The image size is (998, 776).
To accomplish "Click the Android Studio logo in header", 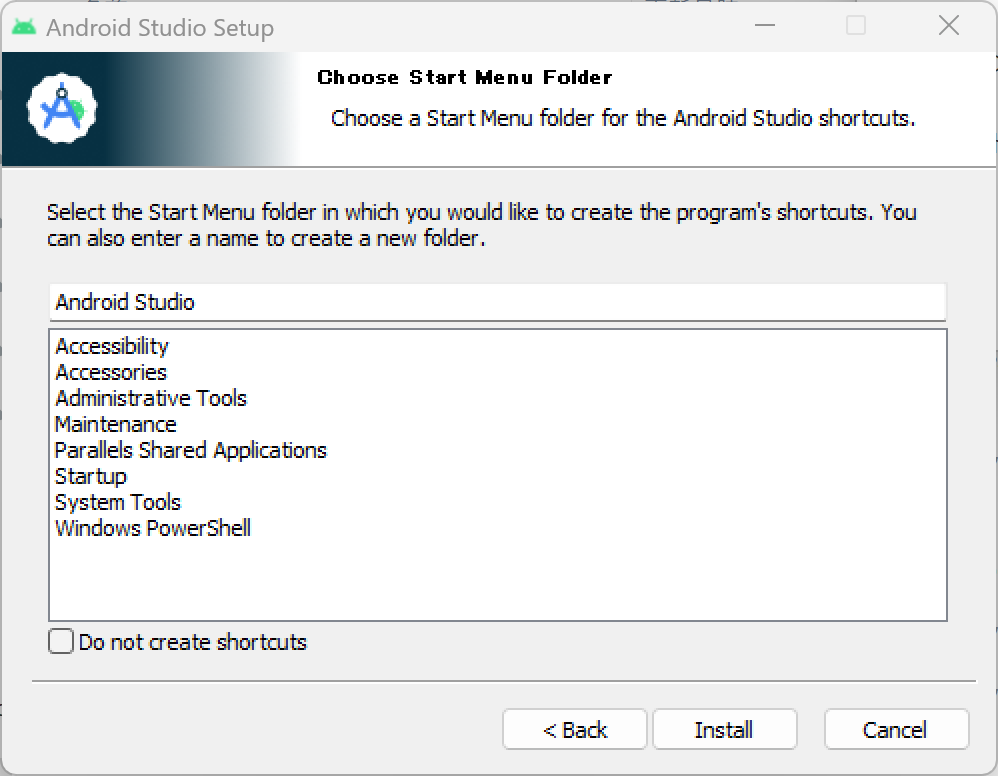I will point(62,108).
